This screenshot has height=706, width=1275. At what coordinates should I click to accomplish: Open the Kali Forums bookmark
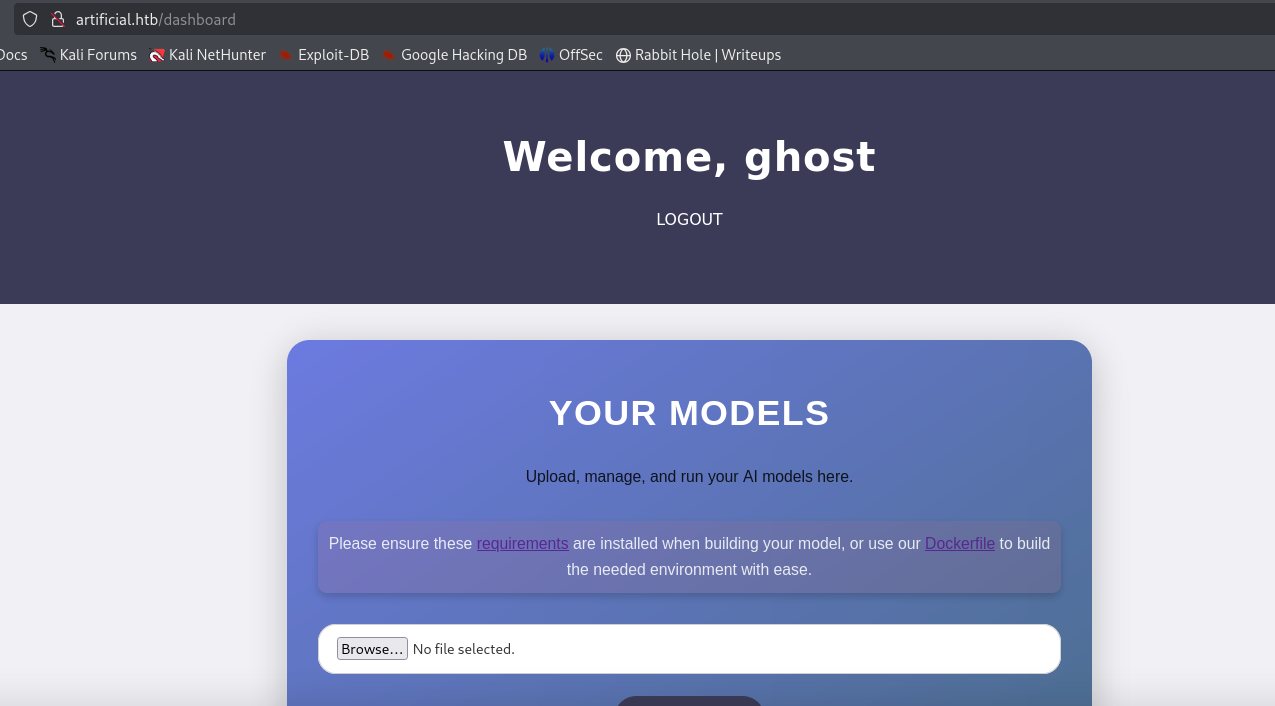pos(89,55)
